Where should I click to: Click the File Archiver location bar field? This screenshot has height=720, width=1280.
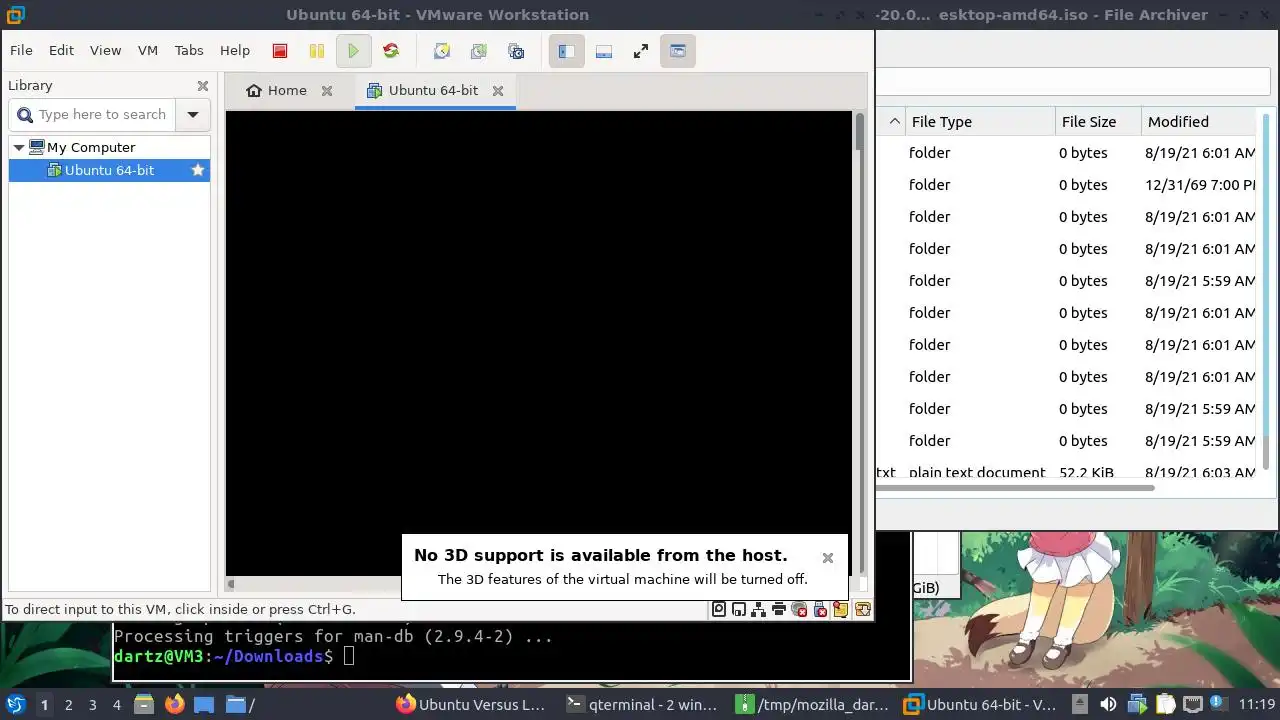(x=1073, y=82)
